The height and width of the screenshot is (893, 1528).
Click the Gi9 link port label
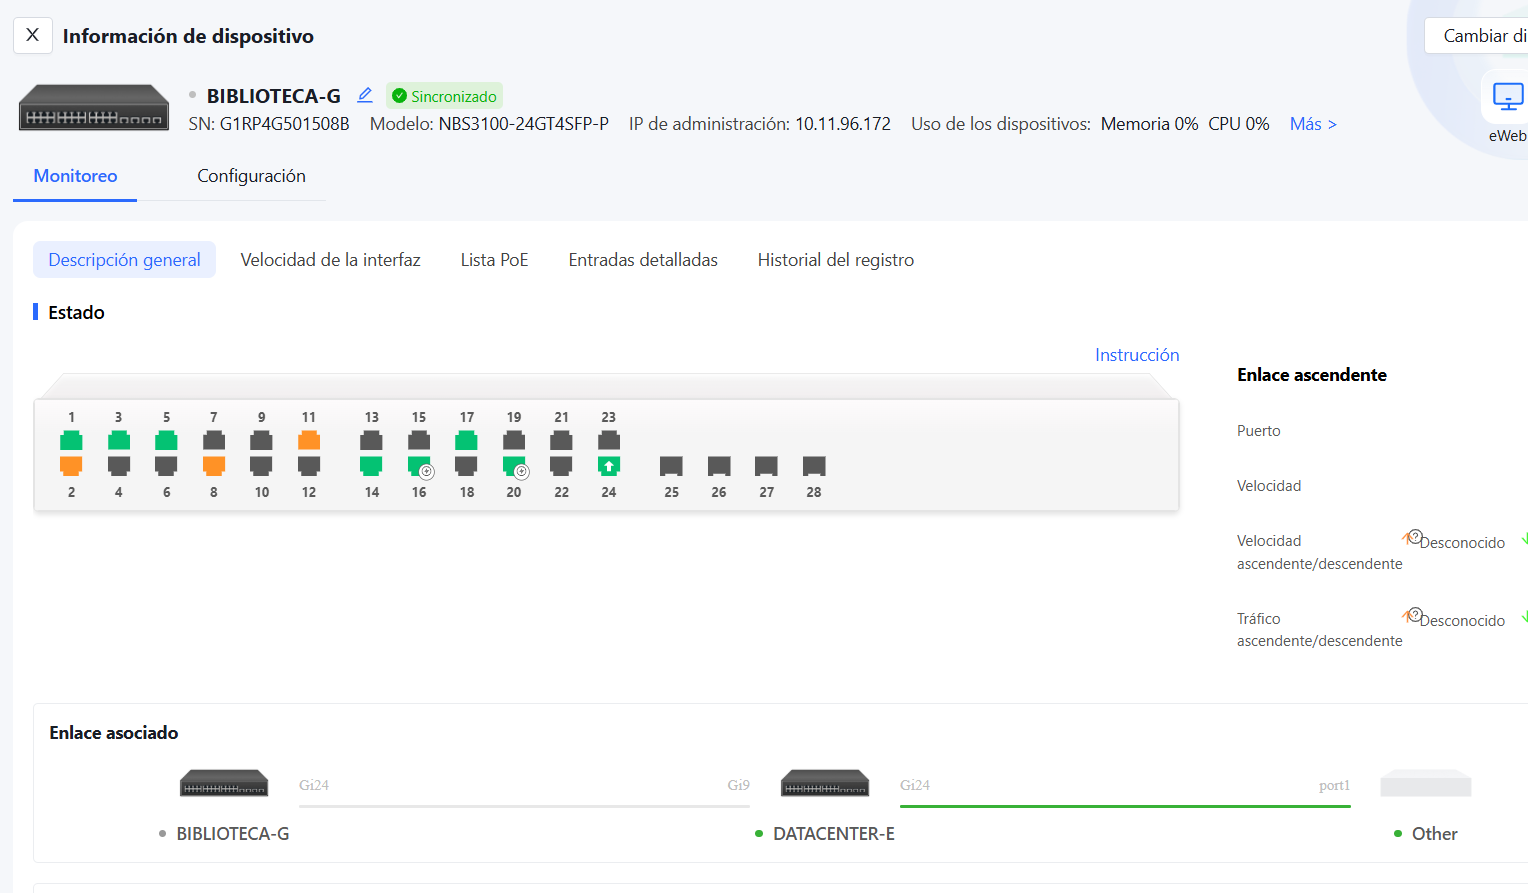point(738,785)
